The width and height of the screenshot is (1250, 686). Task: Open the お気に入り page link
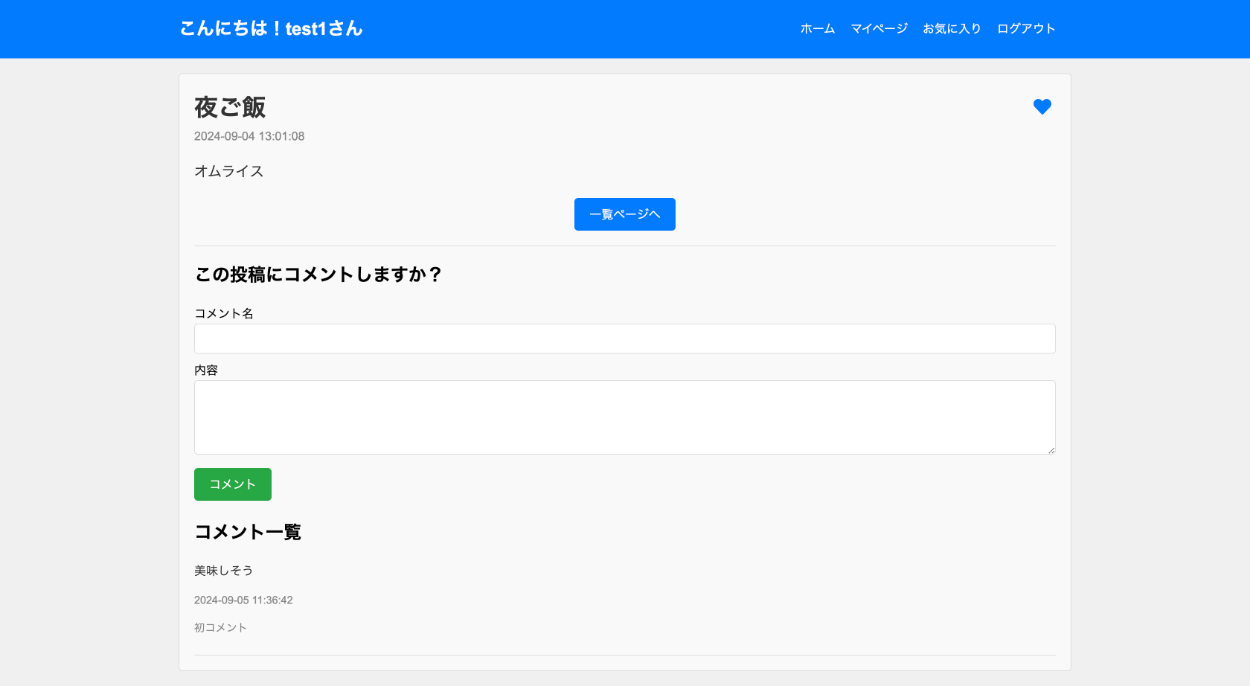(x=952, y=29)
